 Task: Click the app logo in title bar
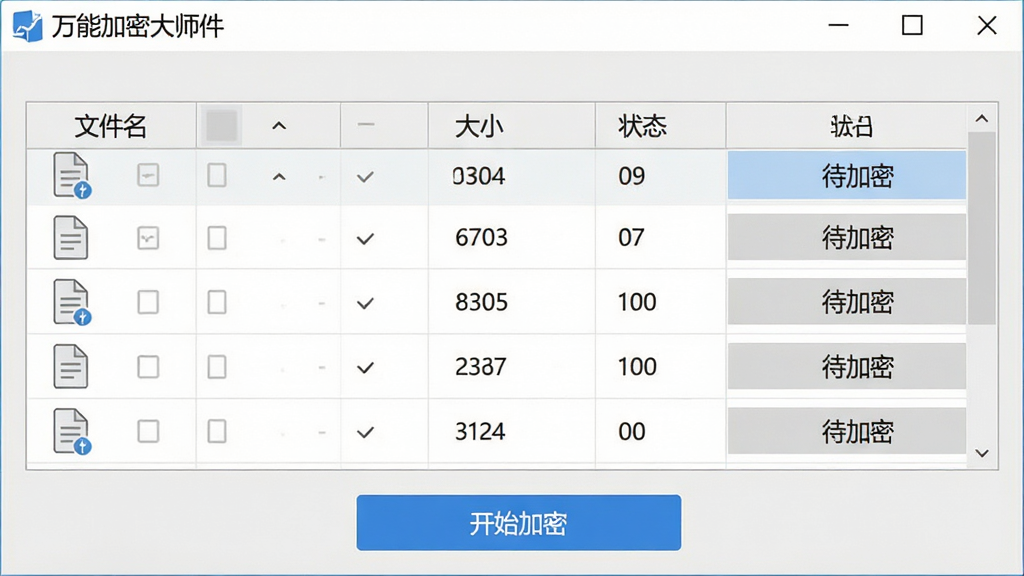pyautogui.click(x=27, y=26)
